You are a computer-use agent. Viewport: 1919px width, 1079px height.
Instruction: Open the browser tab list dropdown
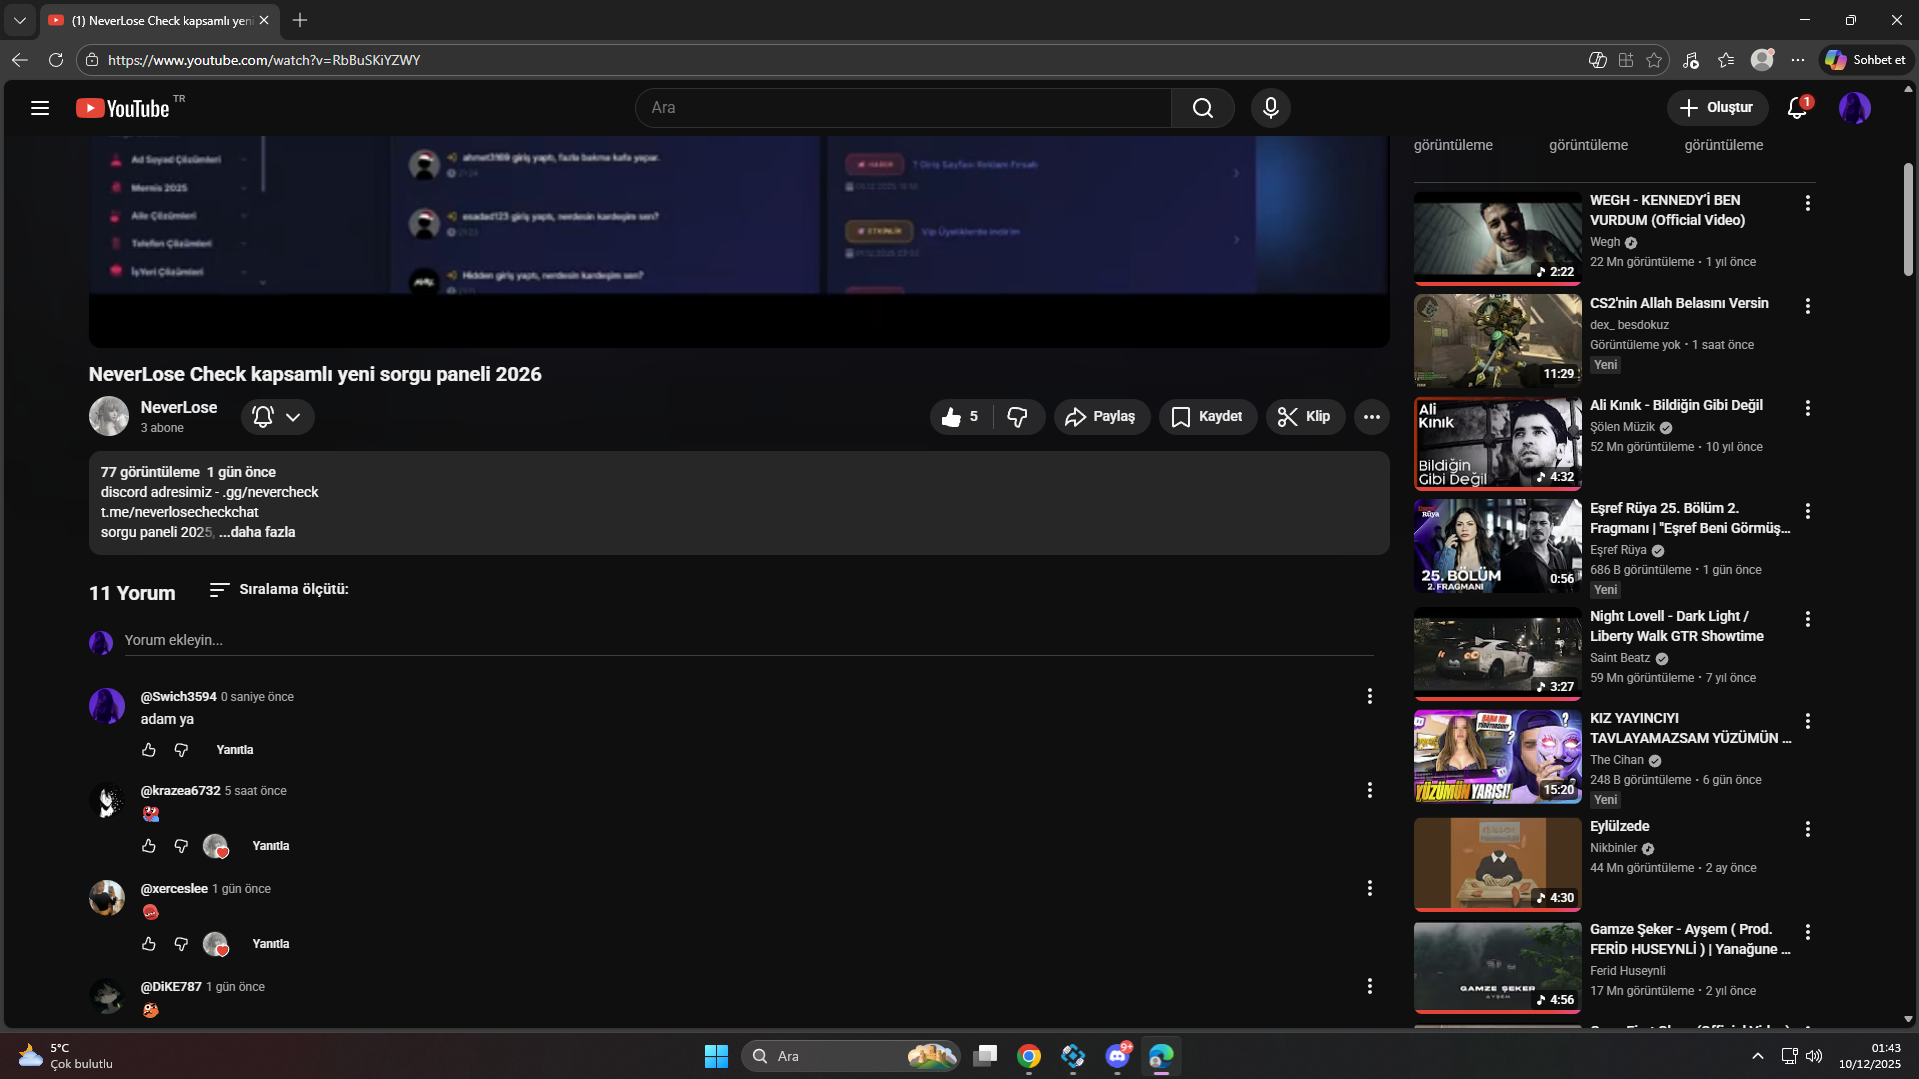pyautogui.click(x=20, y=20)
